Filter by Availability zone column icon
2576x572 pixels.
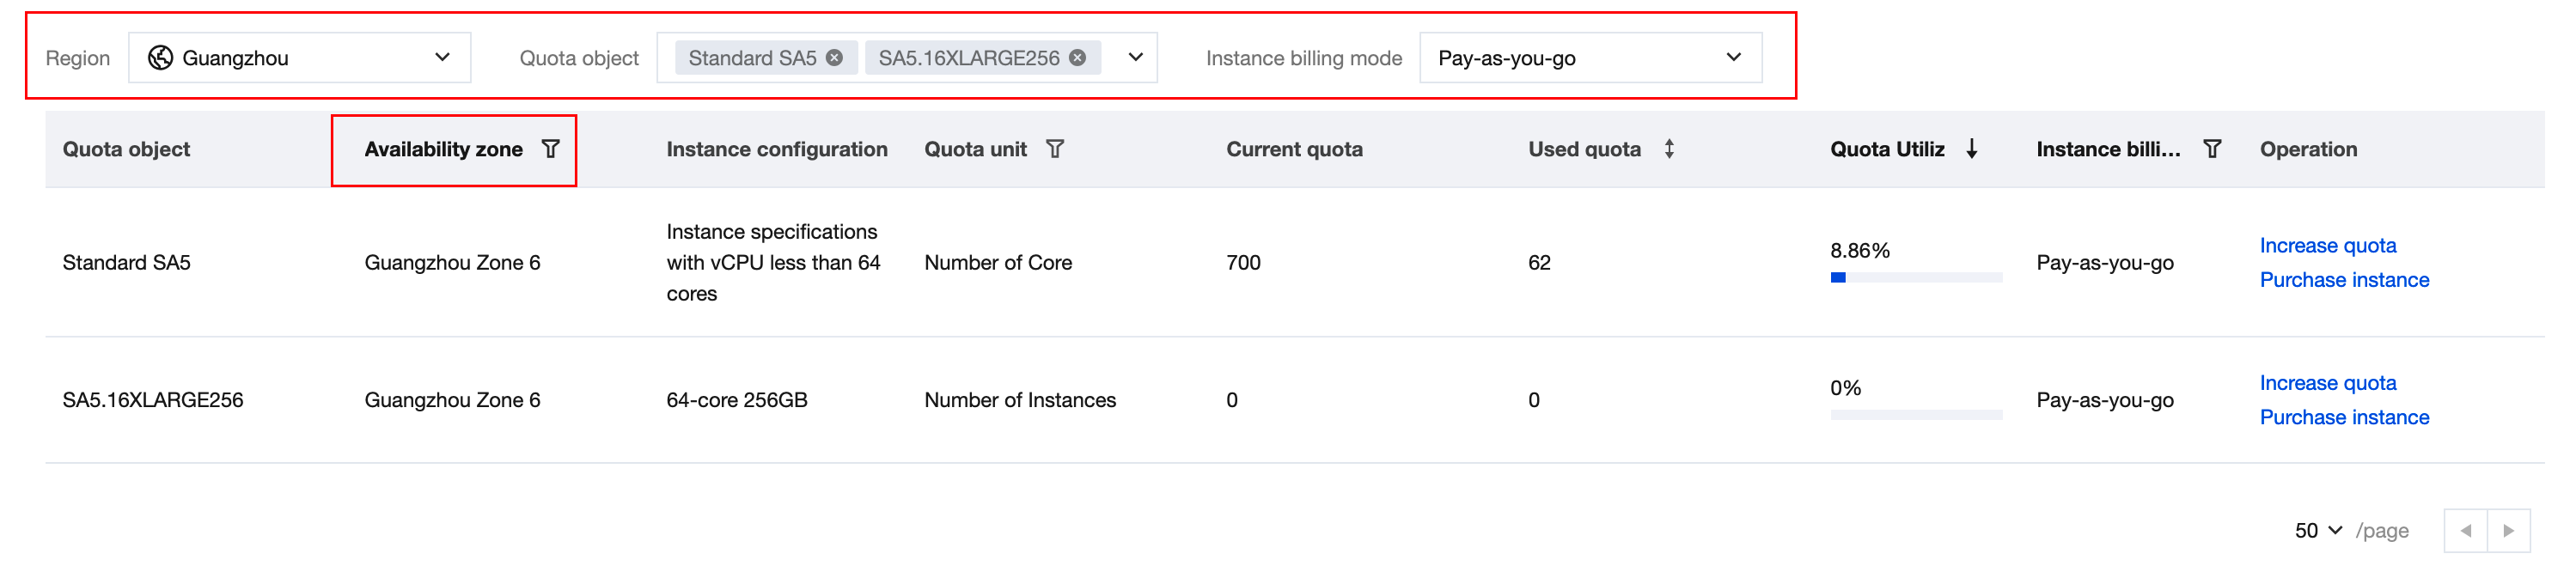[550, 149]
